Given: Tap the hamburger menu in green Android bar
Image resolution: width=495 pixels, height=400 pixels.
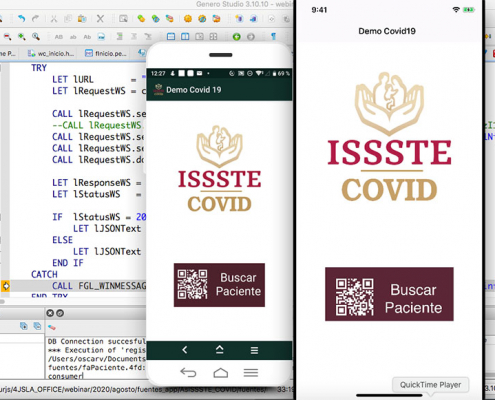Looking at the screenshot, I should pyautogui.click(x=254, y=350).
